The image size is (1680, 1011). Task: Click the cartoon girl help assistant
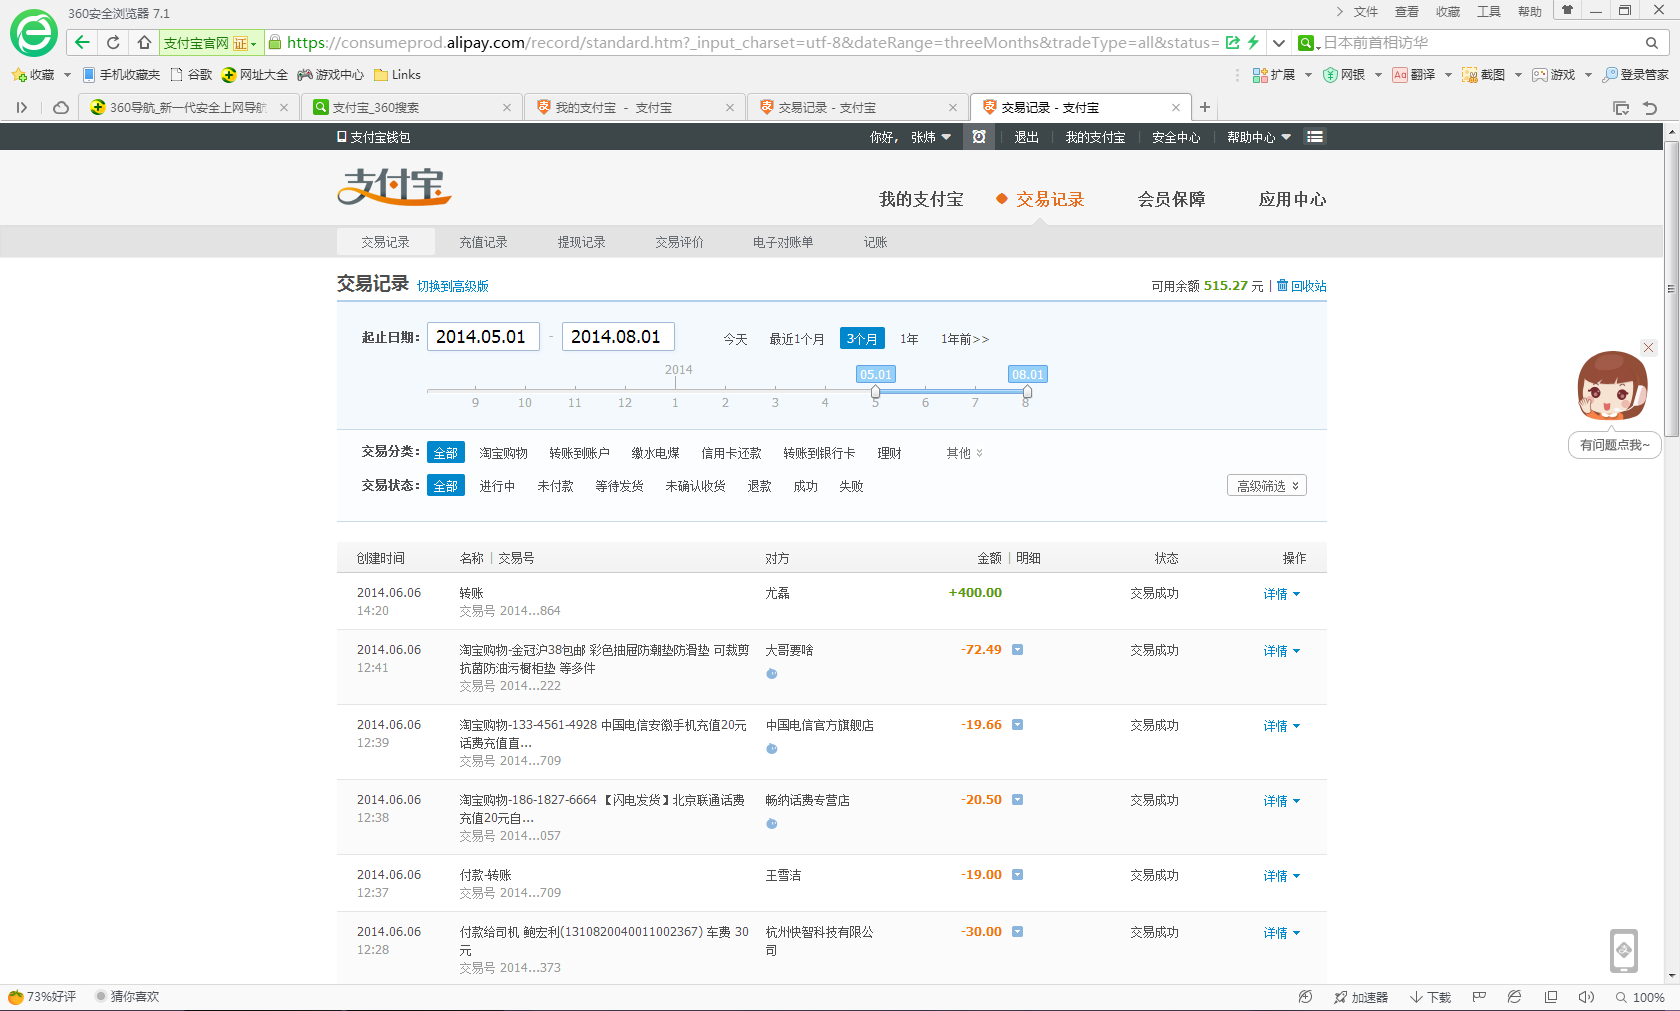coord(1612,386)
